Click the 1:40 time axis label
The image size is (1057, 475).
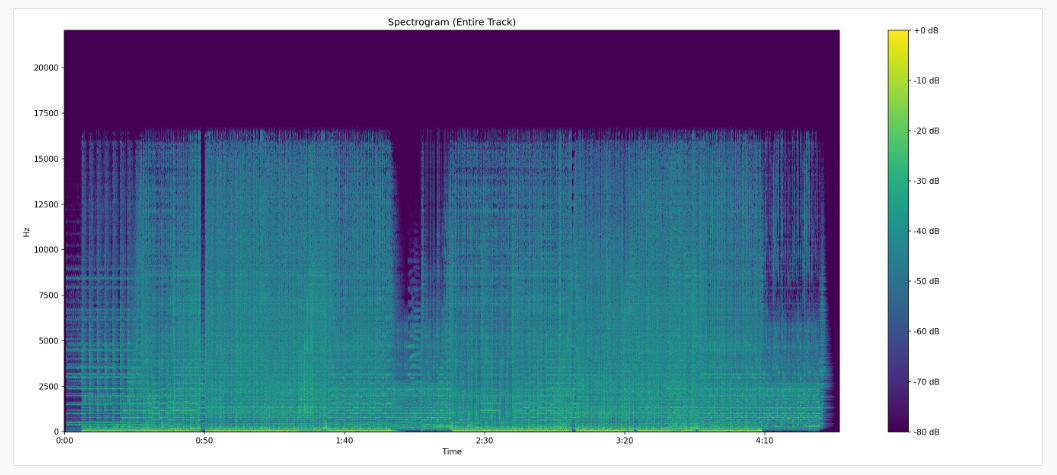pos(344,441)
